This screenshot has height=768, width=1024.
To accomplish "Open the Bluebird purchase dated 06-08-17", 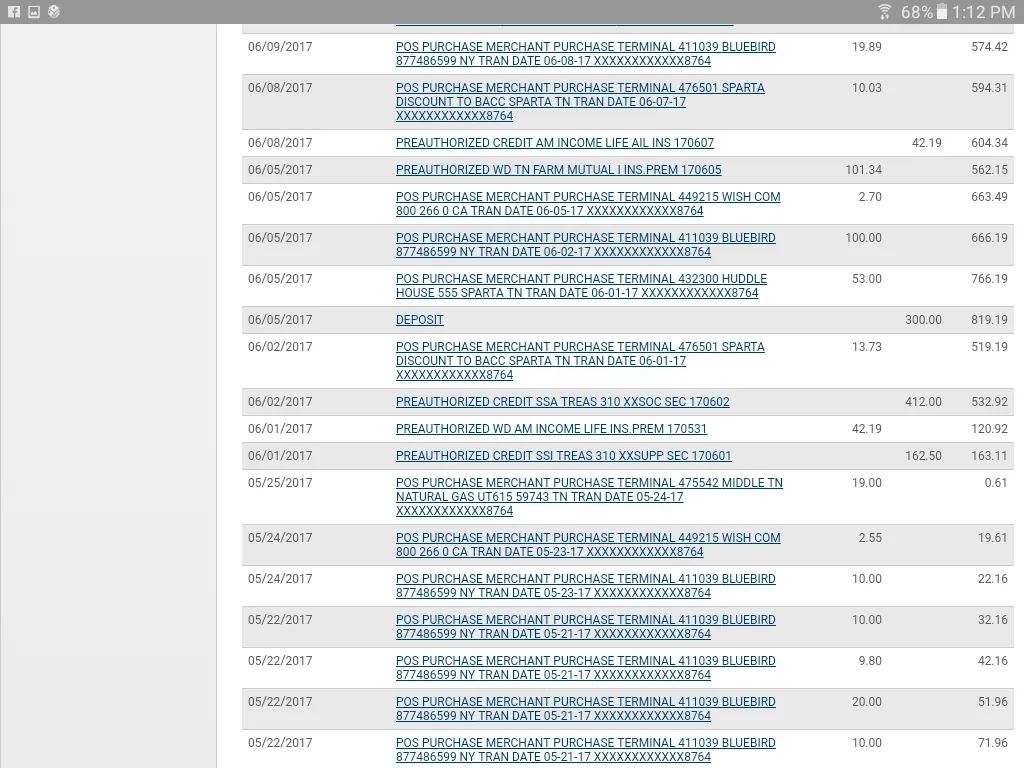I will pos(586,54).
